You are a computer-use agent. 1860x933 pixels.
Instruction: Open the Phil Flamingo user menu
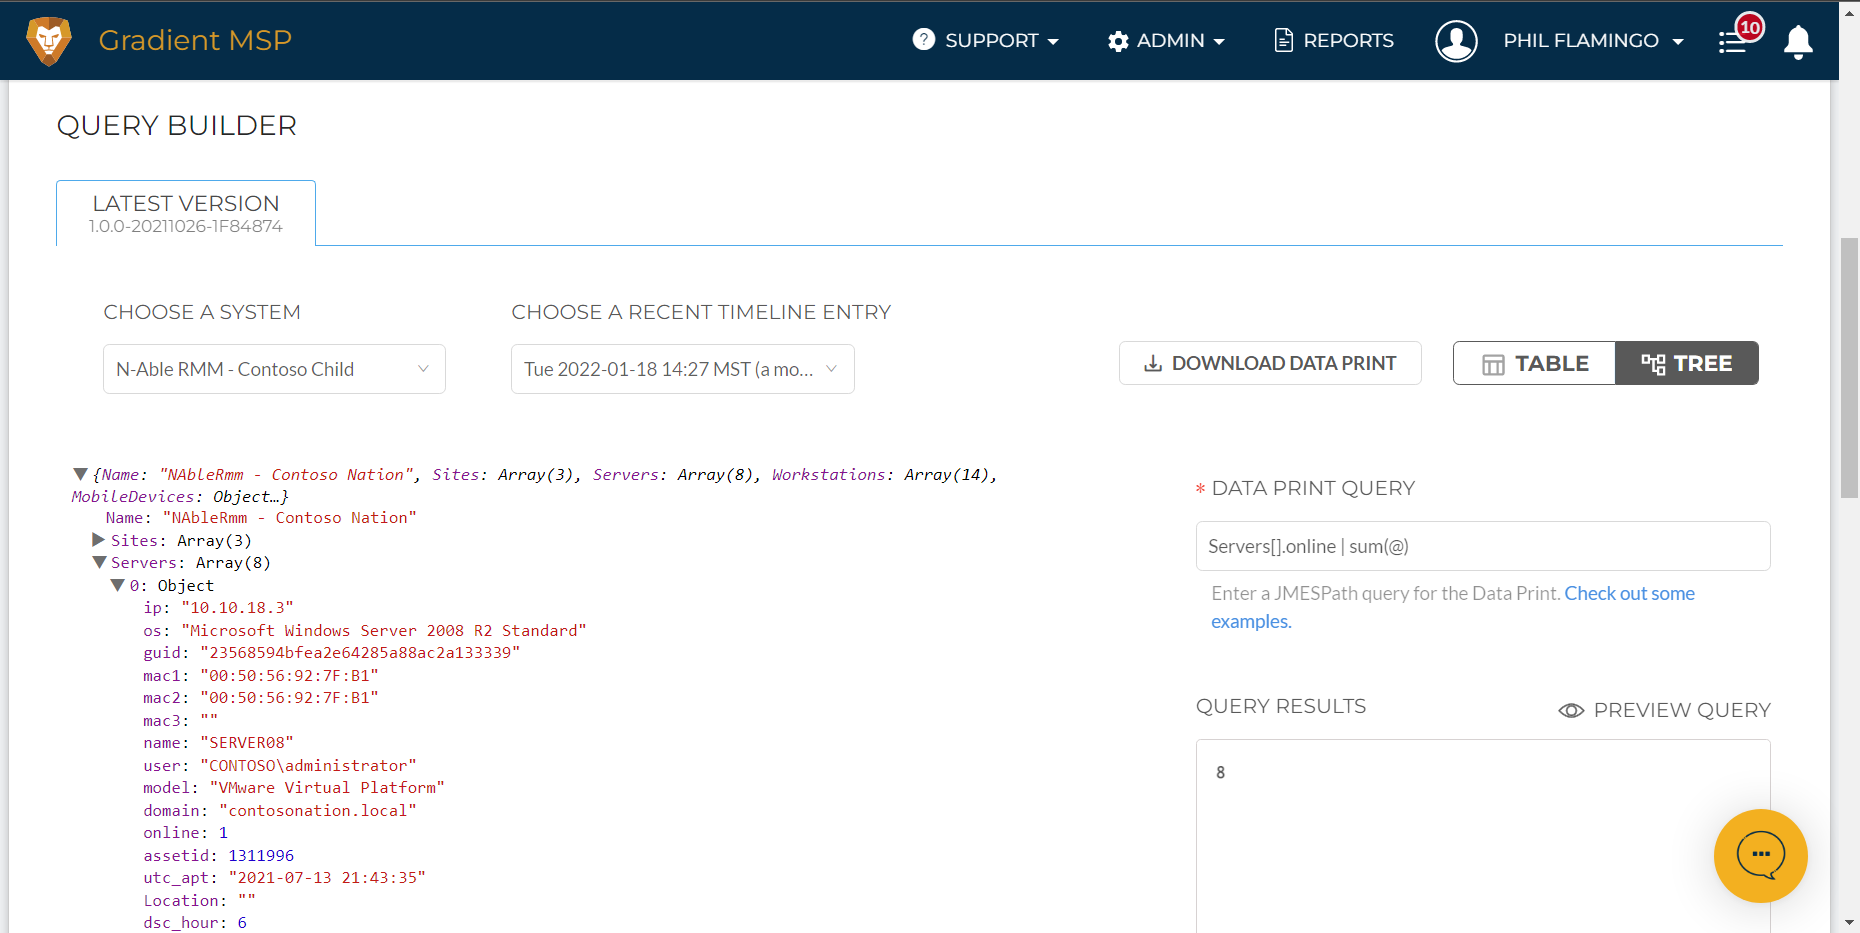[x=1593, y=41]
